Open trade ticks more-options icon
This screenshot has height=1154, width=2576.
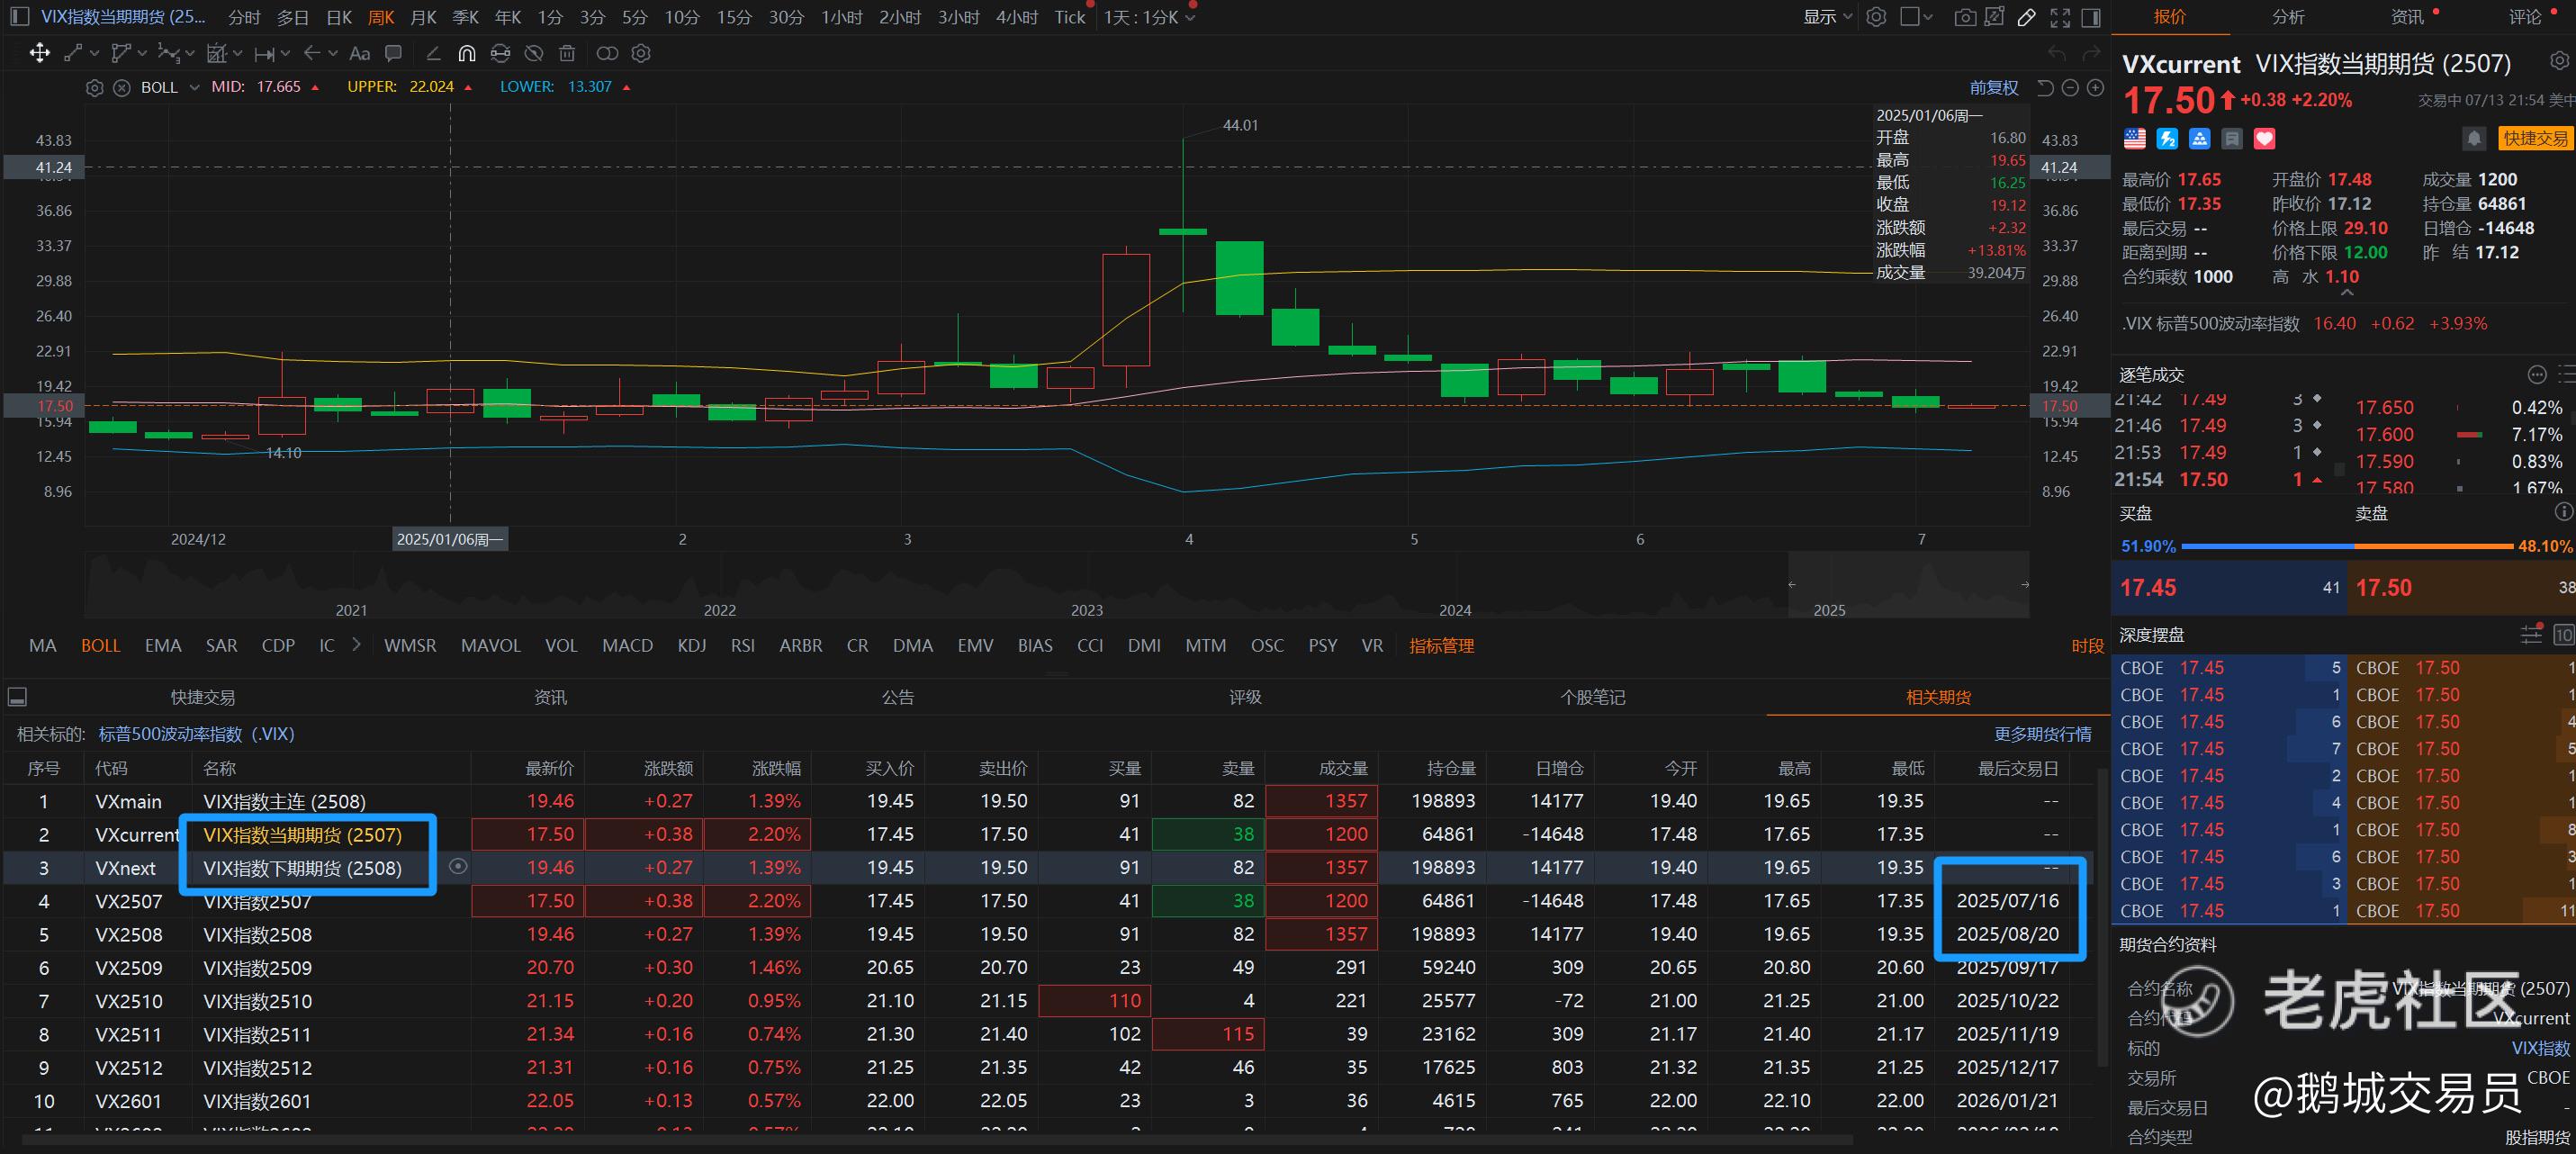click(x=2537, y=375)
